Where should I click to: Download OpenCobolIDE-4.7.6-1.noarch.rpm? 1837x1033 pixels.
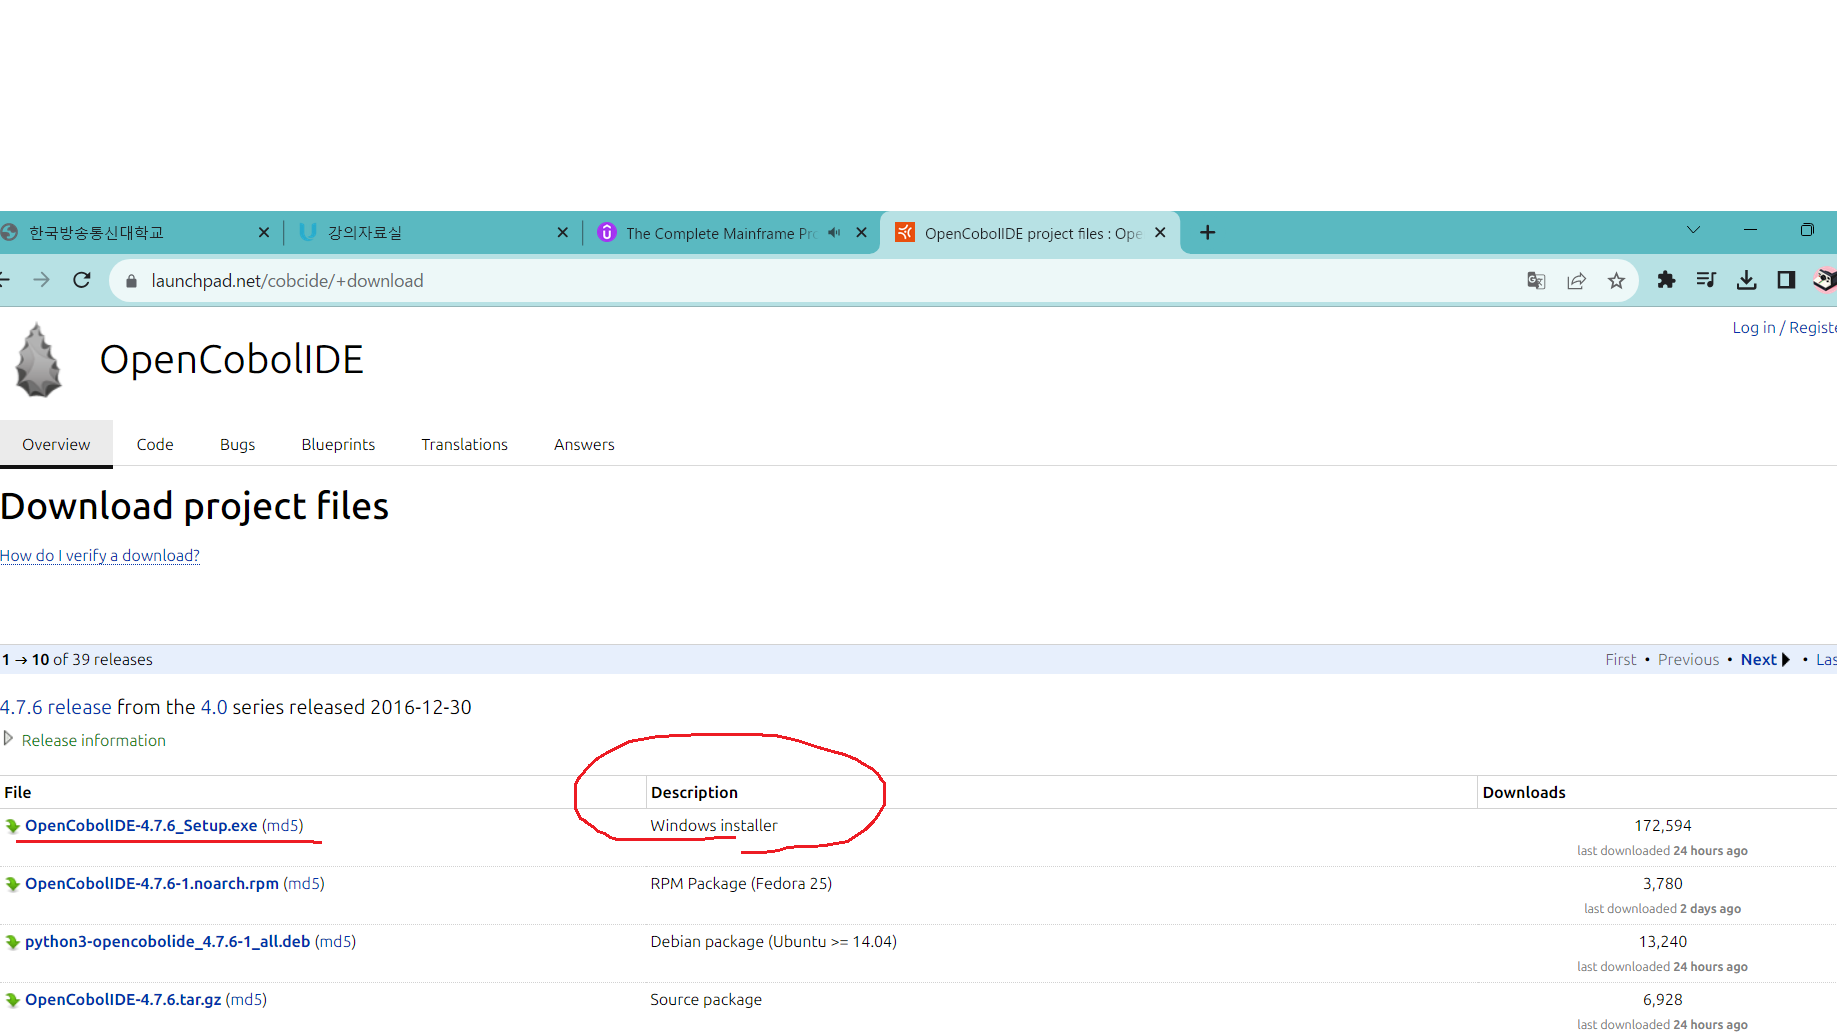pyautogui.click(x=152, y=883)
